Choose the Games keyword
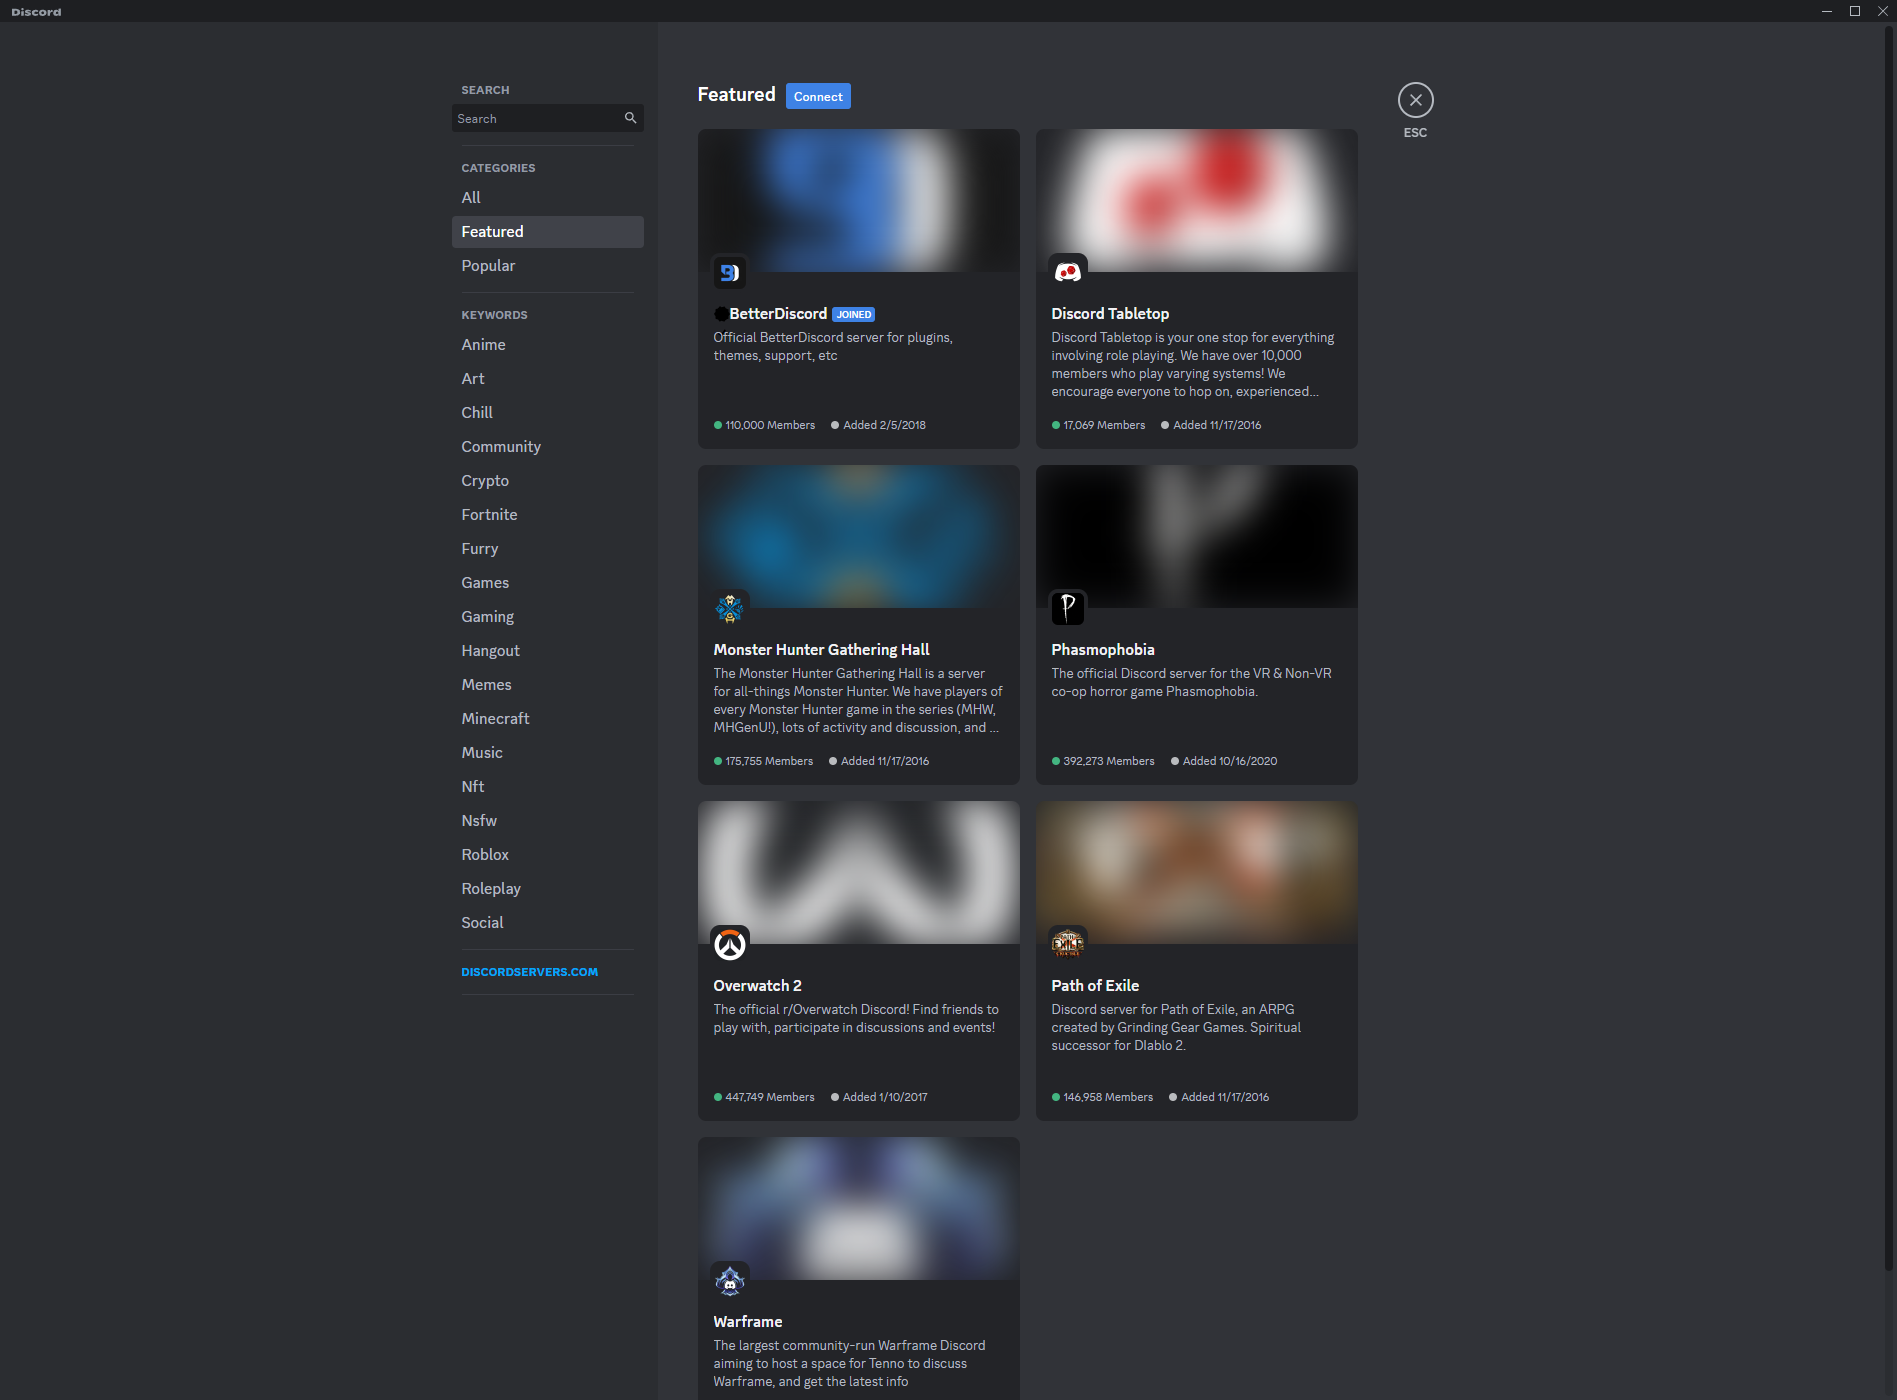 click(547, 583)
